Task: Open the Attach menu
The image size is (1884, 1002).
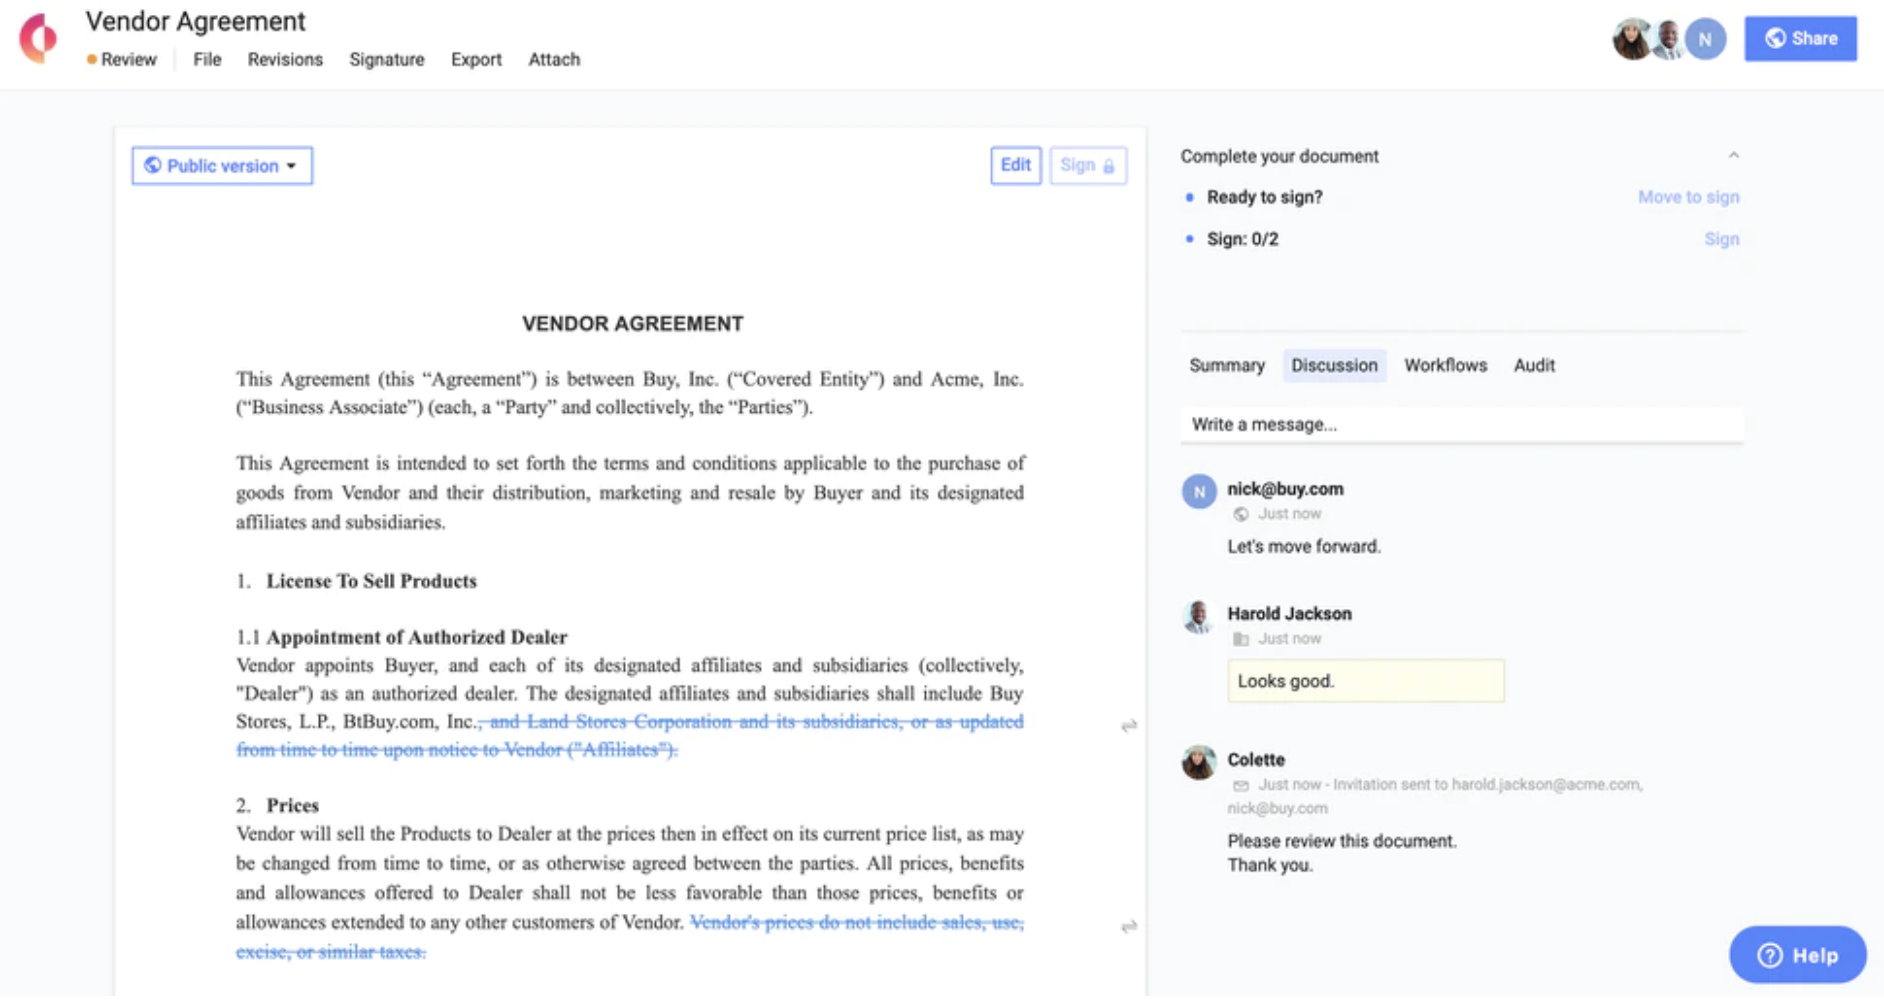Action: click(x=554, y=59)
